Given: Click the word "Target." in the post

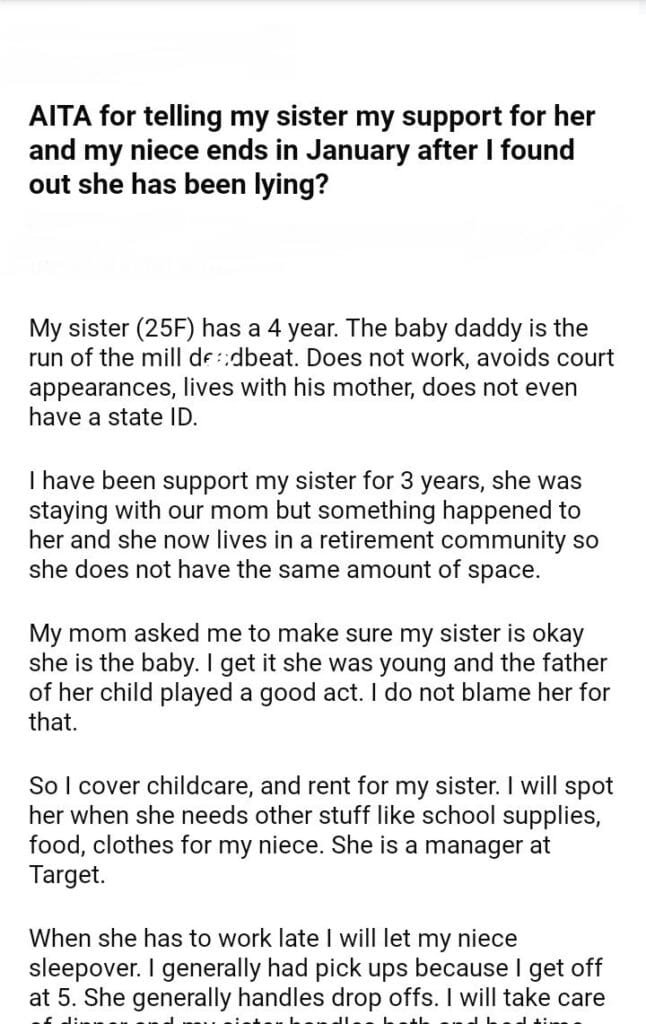Looking at the screenshot, I should click(x=65, y=876).
